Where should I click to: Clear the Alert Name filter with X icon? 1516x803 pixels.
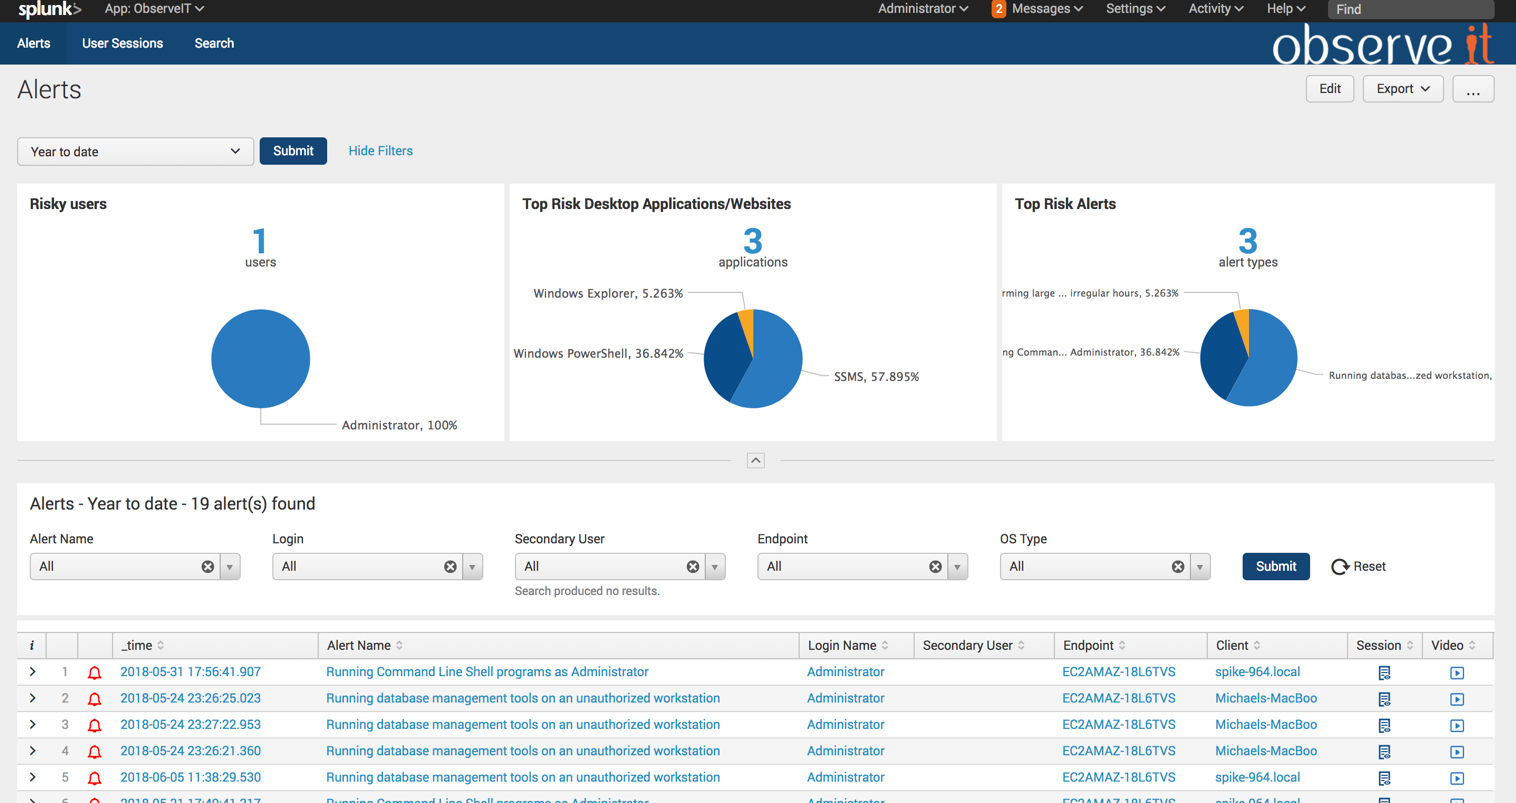[x=208, y=567]
